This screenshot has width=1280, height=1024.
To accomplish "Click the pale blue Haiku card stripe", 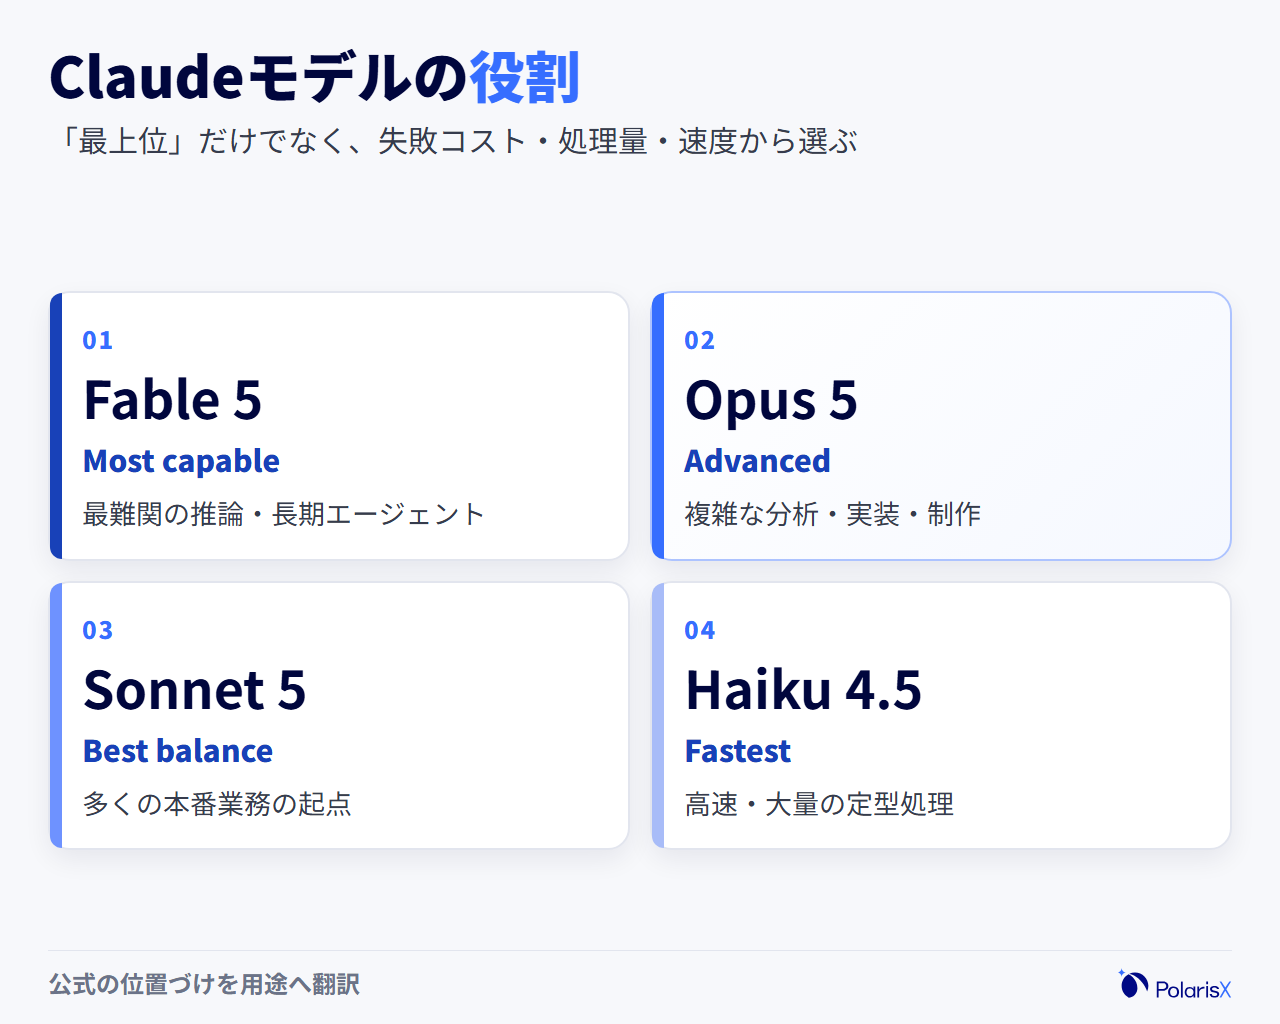I will (x=658, y=716).
